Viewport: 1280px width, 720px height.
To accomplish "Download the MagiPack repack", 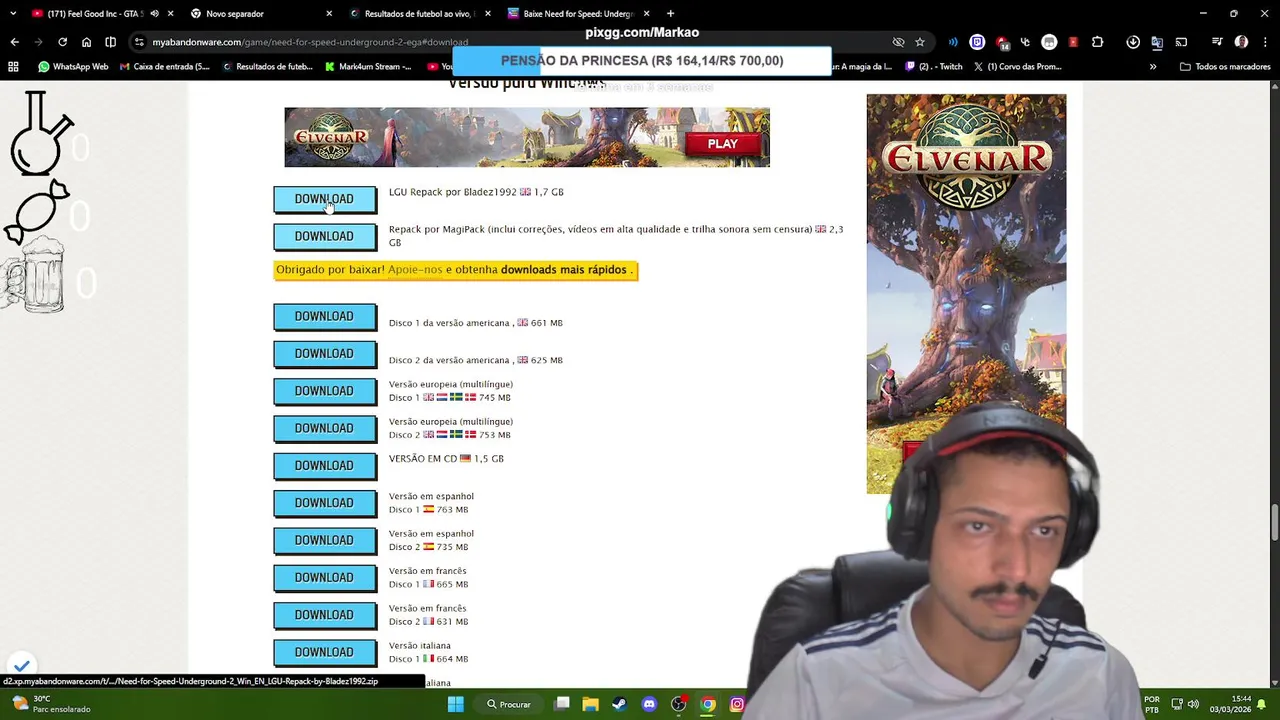I will [x=324, y=236].
